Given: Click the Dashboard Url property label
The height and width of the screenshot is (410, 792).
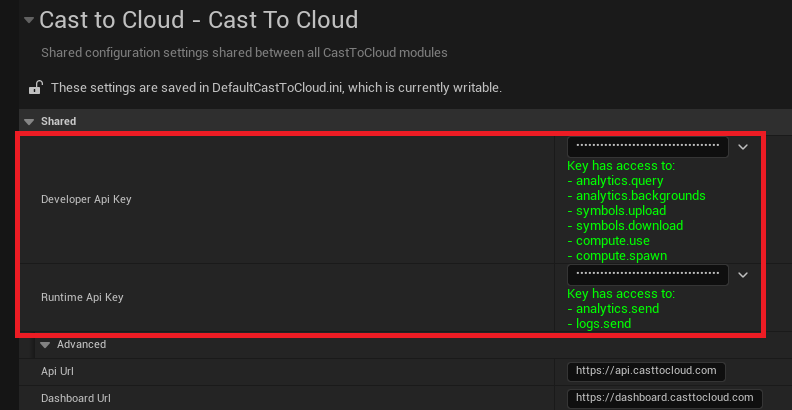Looking at the screenshot, I should [x=73, y=398].
